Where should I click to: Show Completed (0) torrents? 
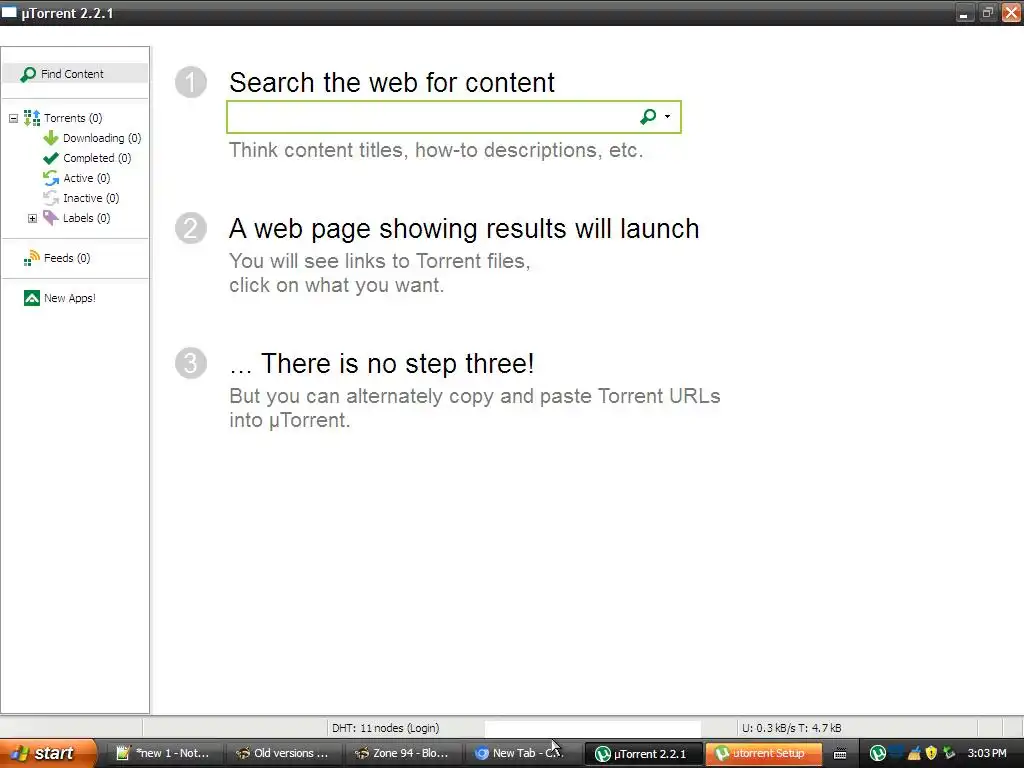97,158
